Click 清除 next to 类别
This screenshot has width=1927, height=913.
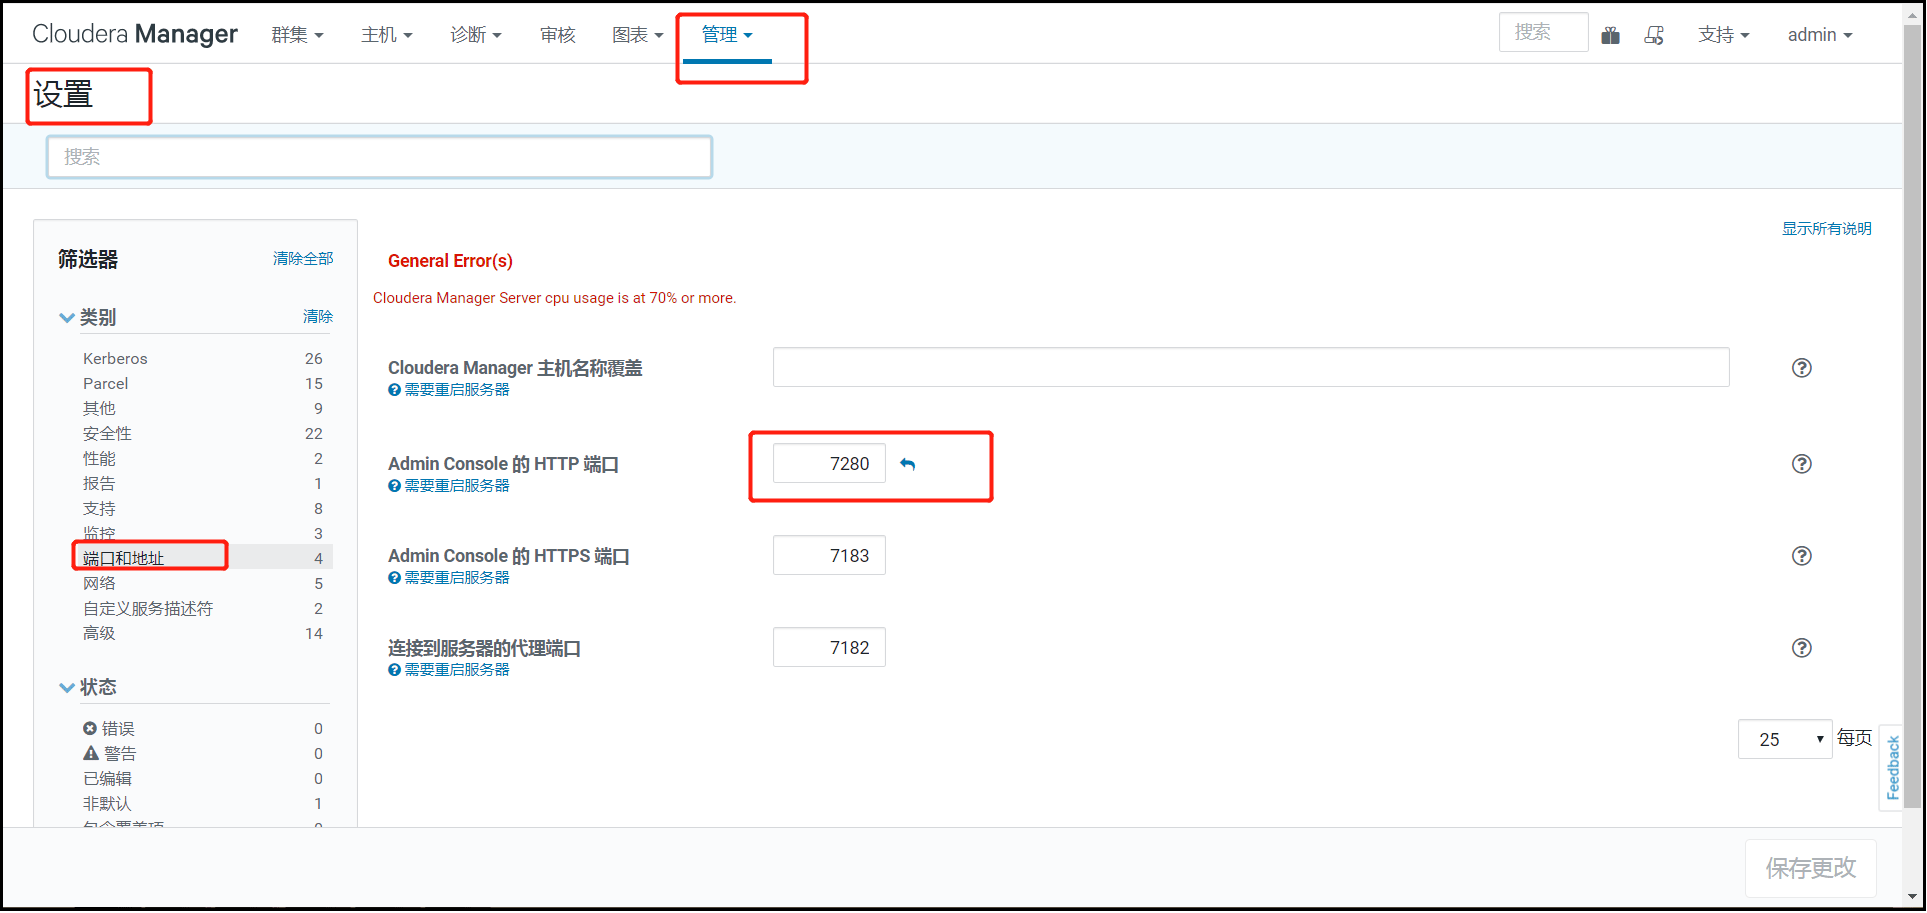(x=318, y=317)
